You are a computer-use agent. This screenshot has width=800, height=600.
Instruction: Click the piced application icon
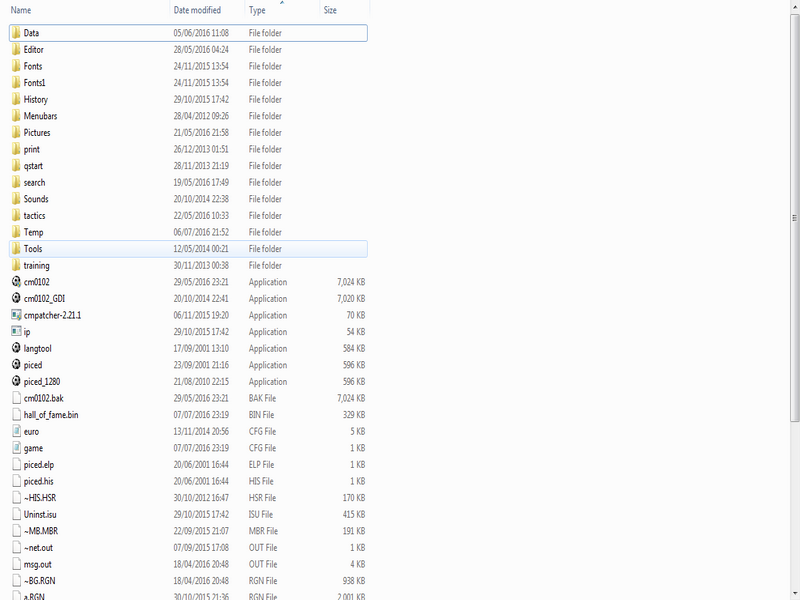[16, 365]
